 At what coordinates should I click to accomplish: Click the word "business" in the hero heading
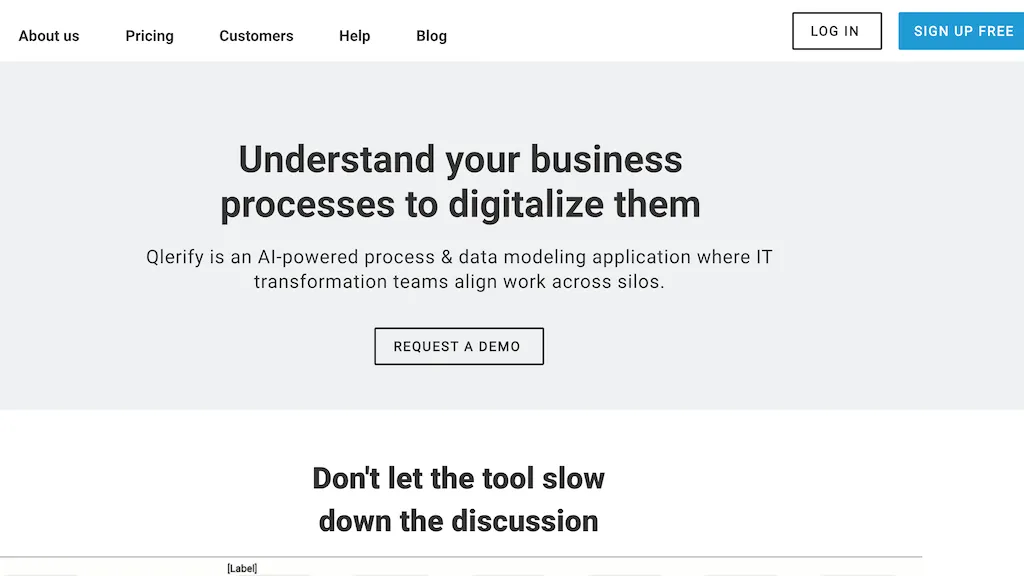pyautogui.click(x=606, y=160)
